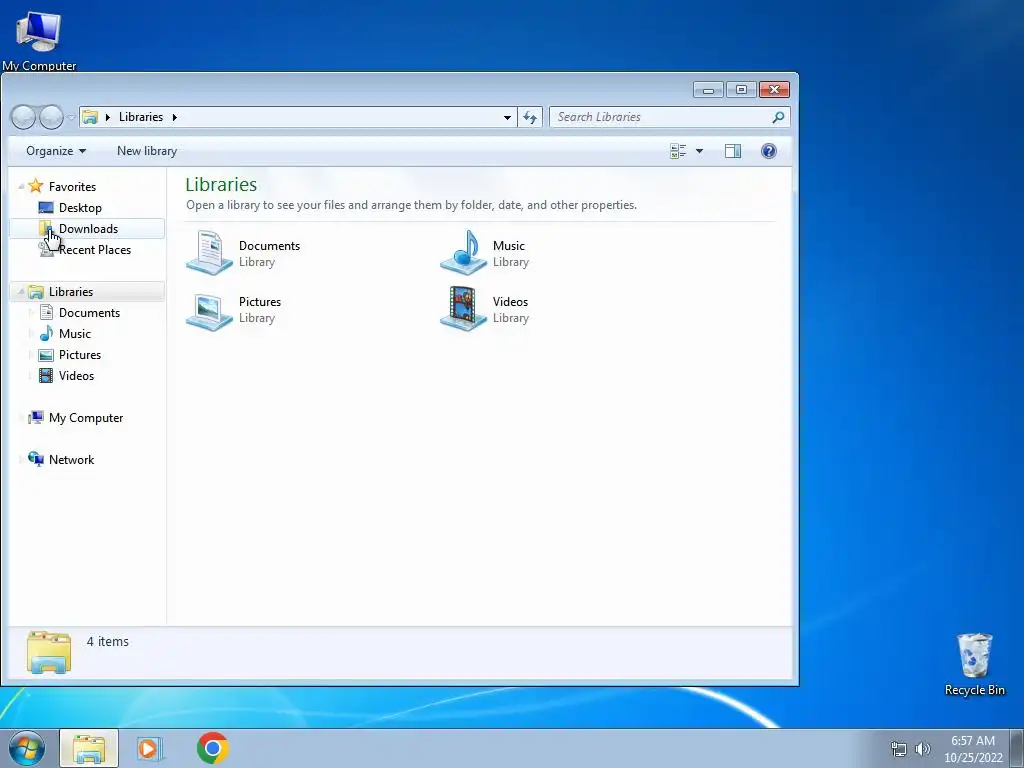The image size is (1024, 768).
Task: Expand arrow after Libraries in address bar
Action: coord(174,118)
